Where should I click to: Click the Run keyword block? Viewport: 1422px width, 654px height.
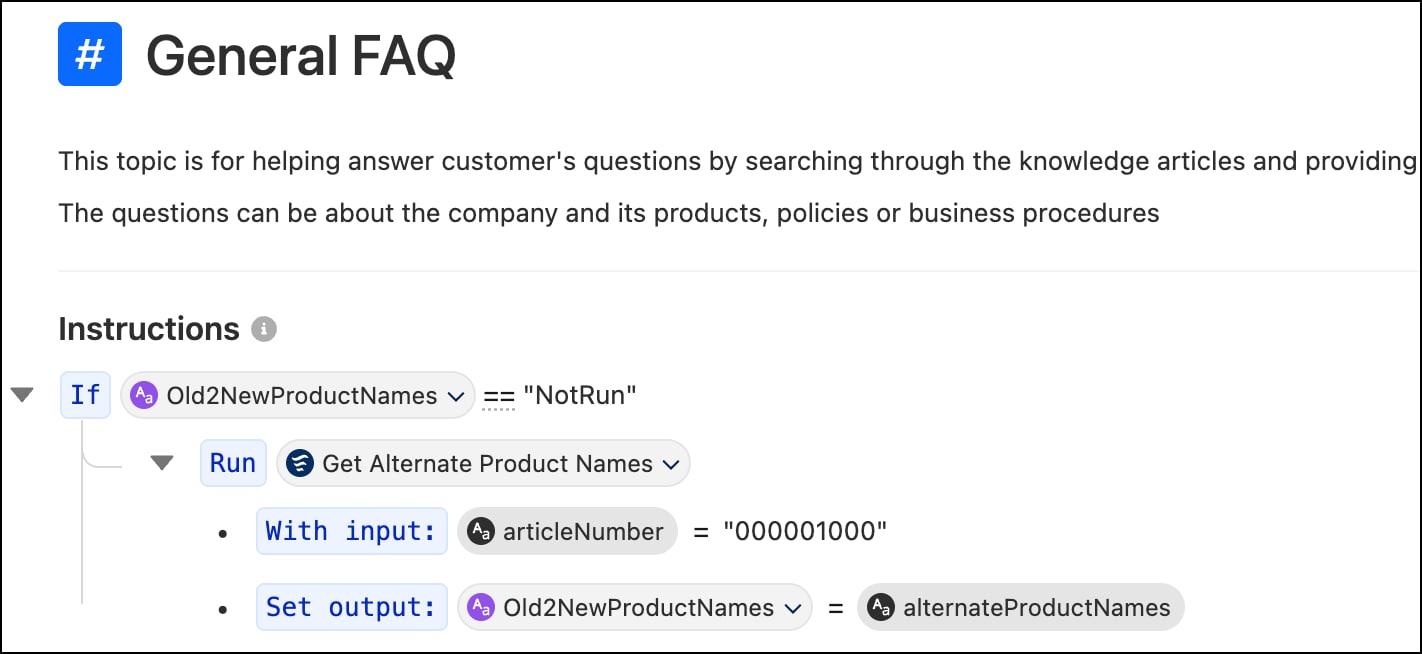coord(233,464)
